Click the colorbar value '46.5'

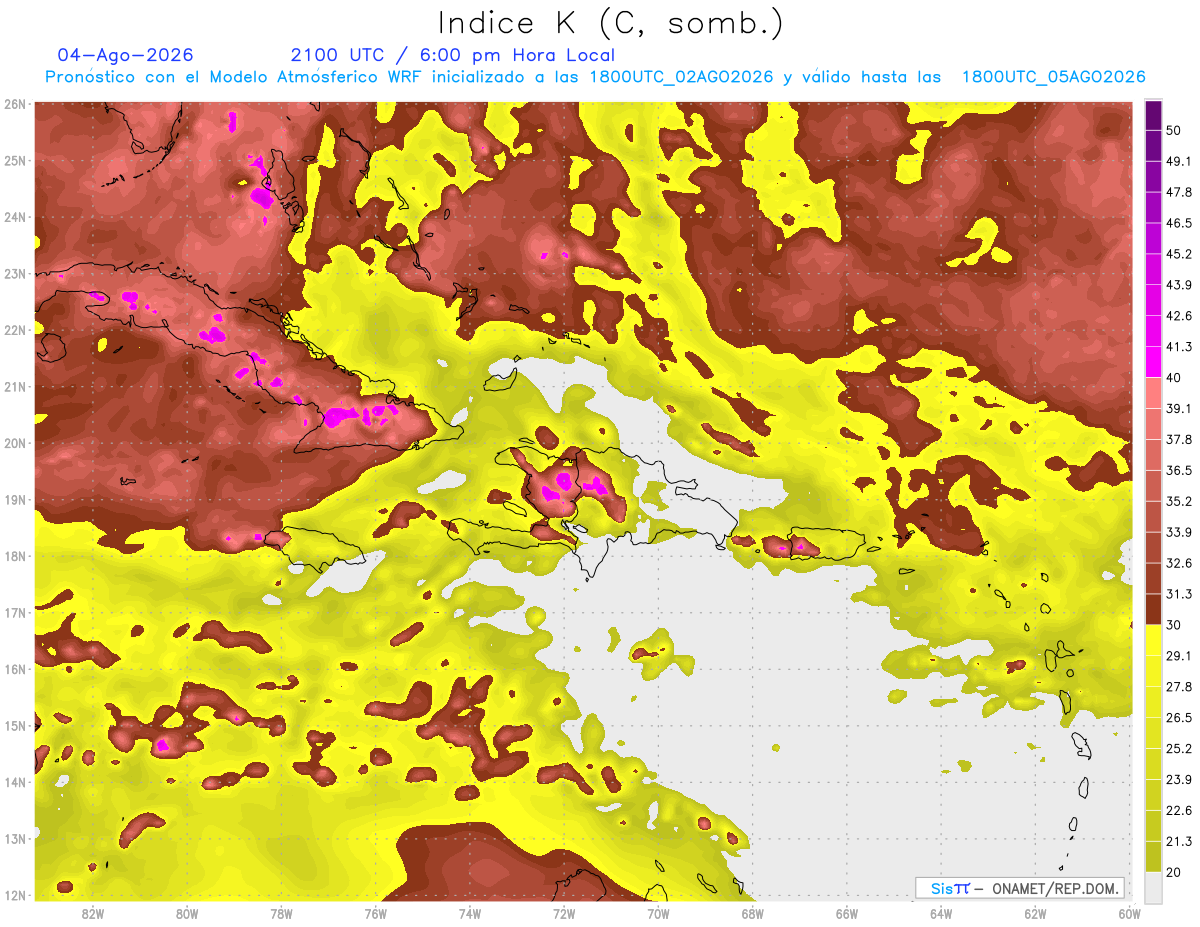pos(1179,223)
